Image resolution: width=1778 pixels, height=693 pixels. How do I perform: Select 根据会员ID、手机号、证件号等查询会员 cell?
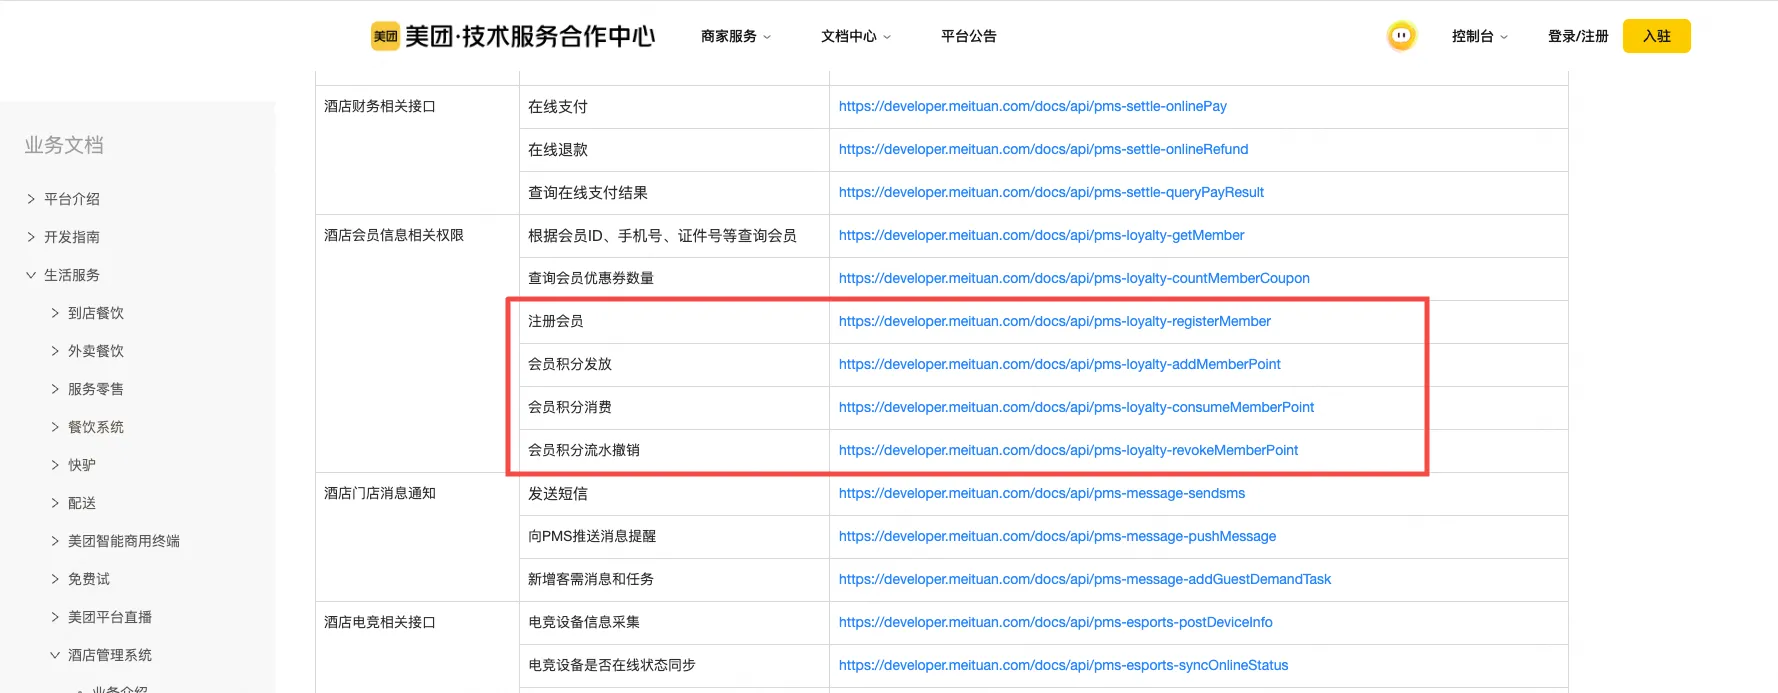[x=674, y=236]
